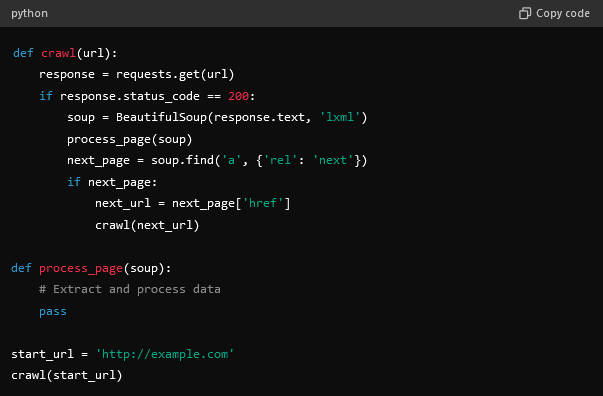Screen dimensions: 603x396
Task: Click the number 200 in code
Action: [238, 96]
